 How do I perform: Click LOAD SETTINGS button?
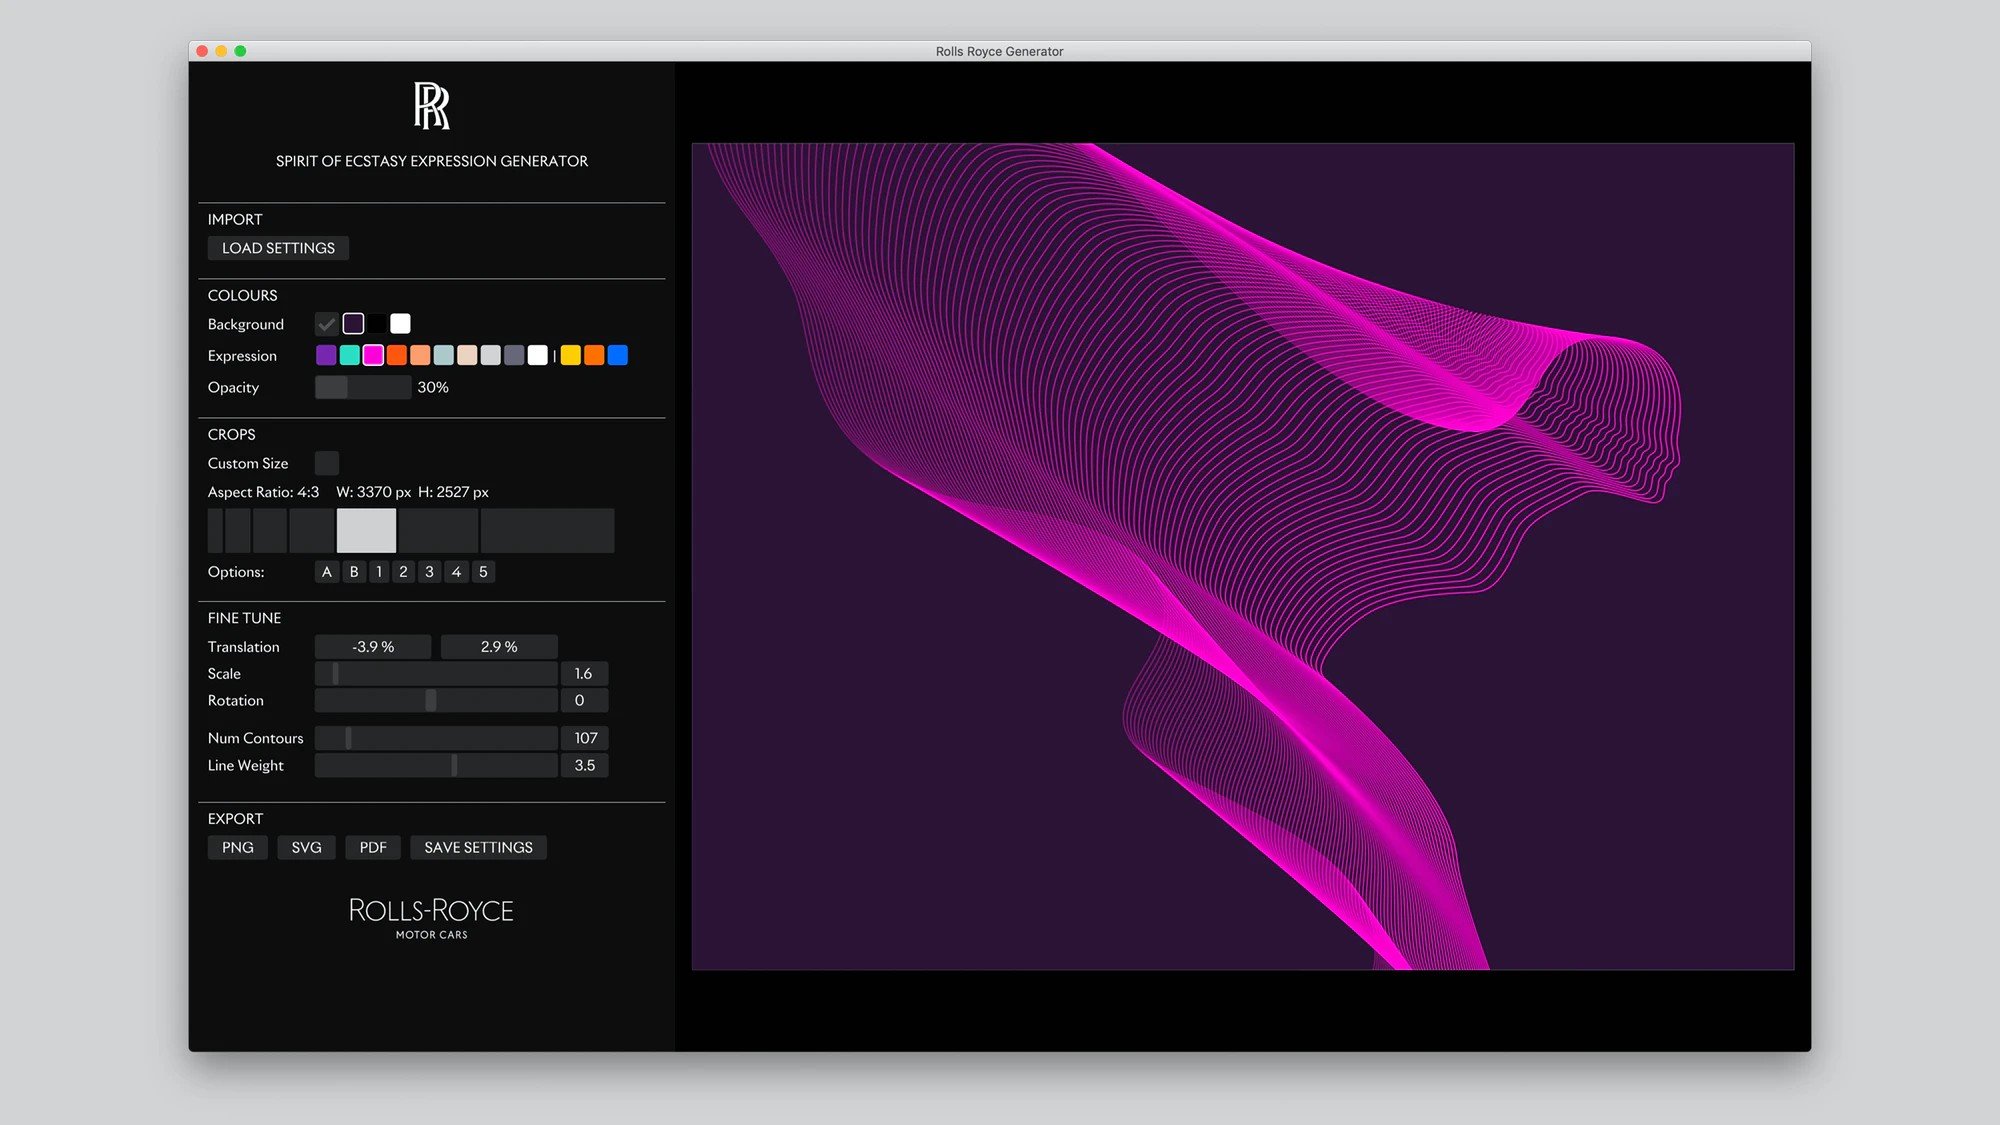coord(278,248)
